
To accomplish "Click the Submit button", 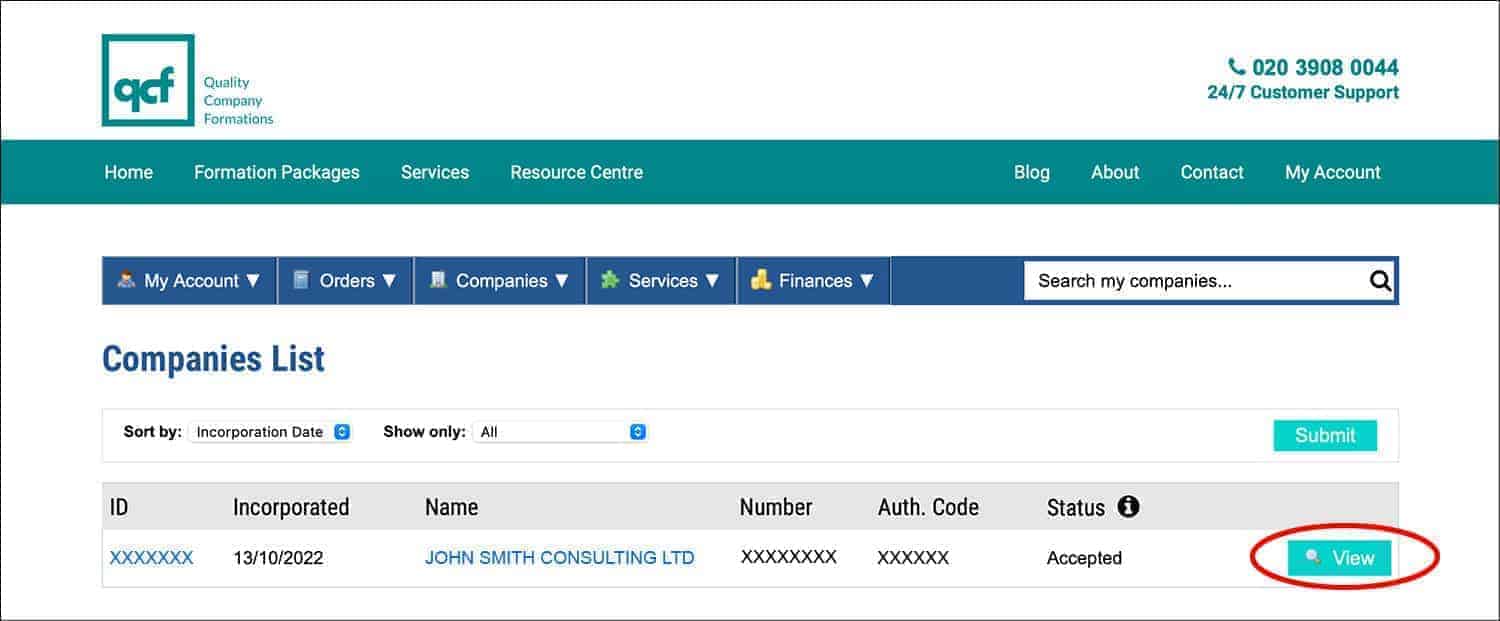I will (x=1325, y=435).
